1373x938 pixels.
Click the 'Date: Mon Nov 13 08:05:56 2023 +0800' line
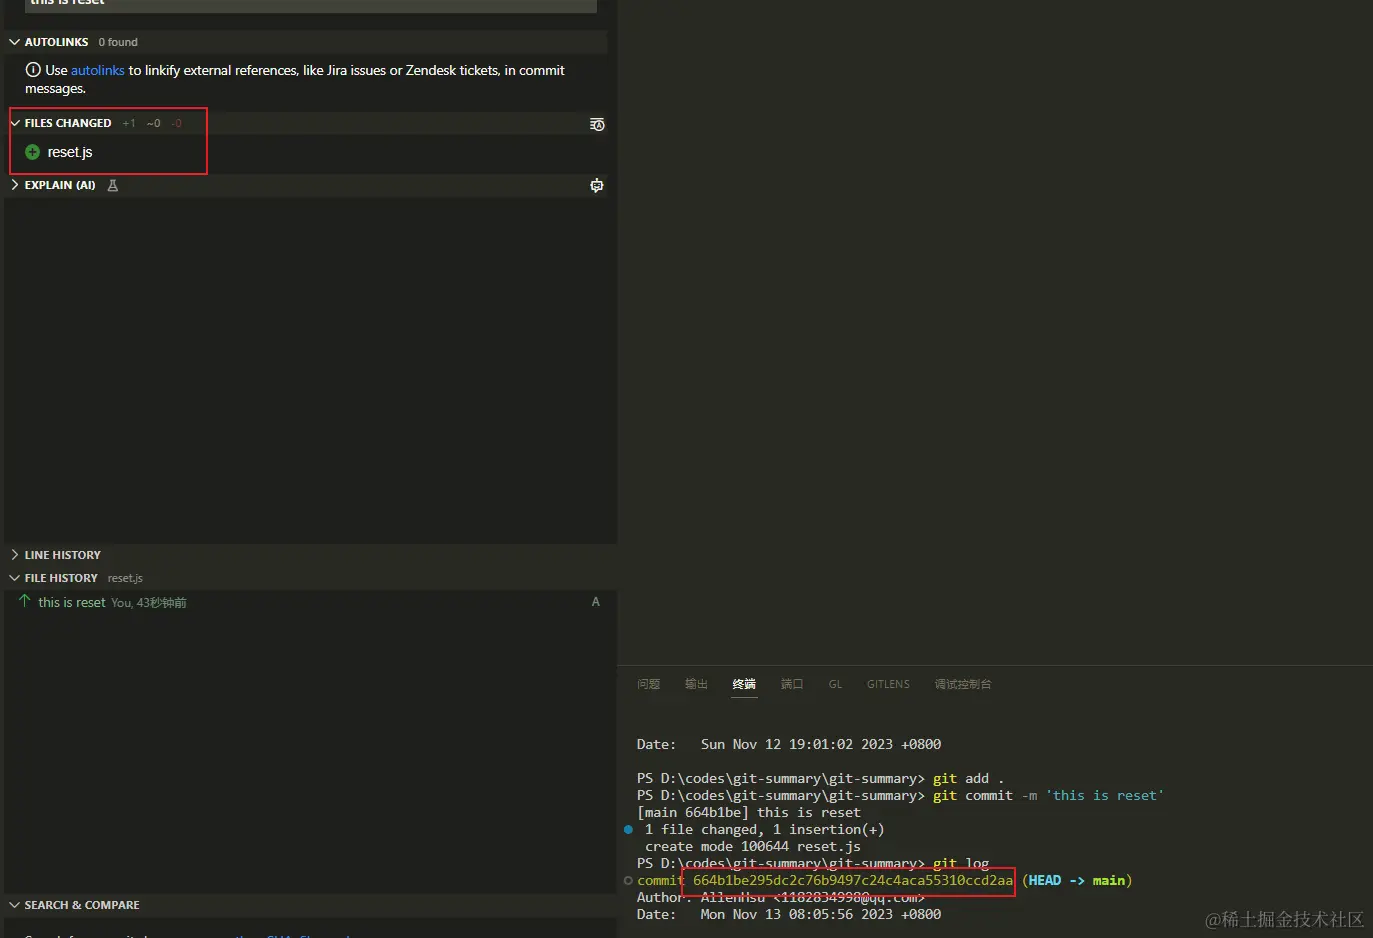click(x=789, y=915)
